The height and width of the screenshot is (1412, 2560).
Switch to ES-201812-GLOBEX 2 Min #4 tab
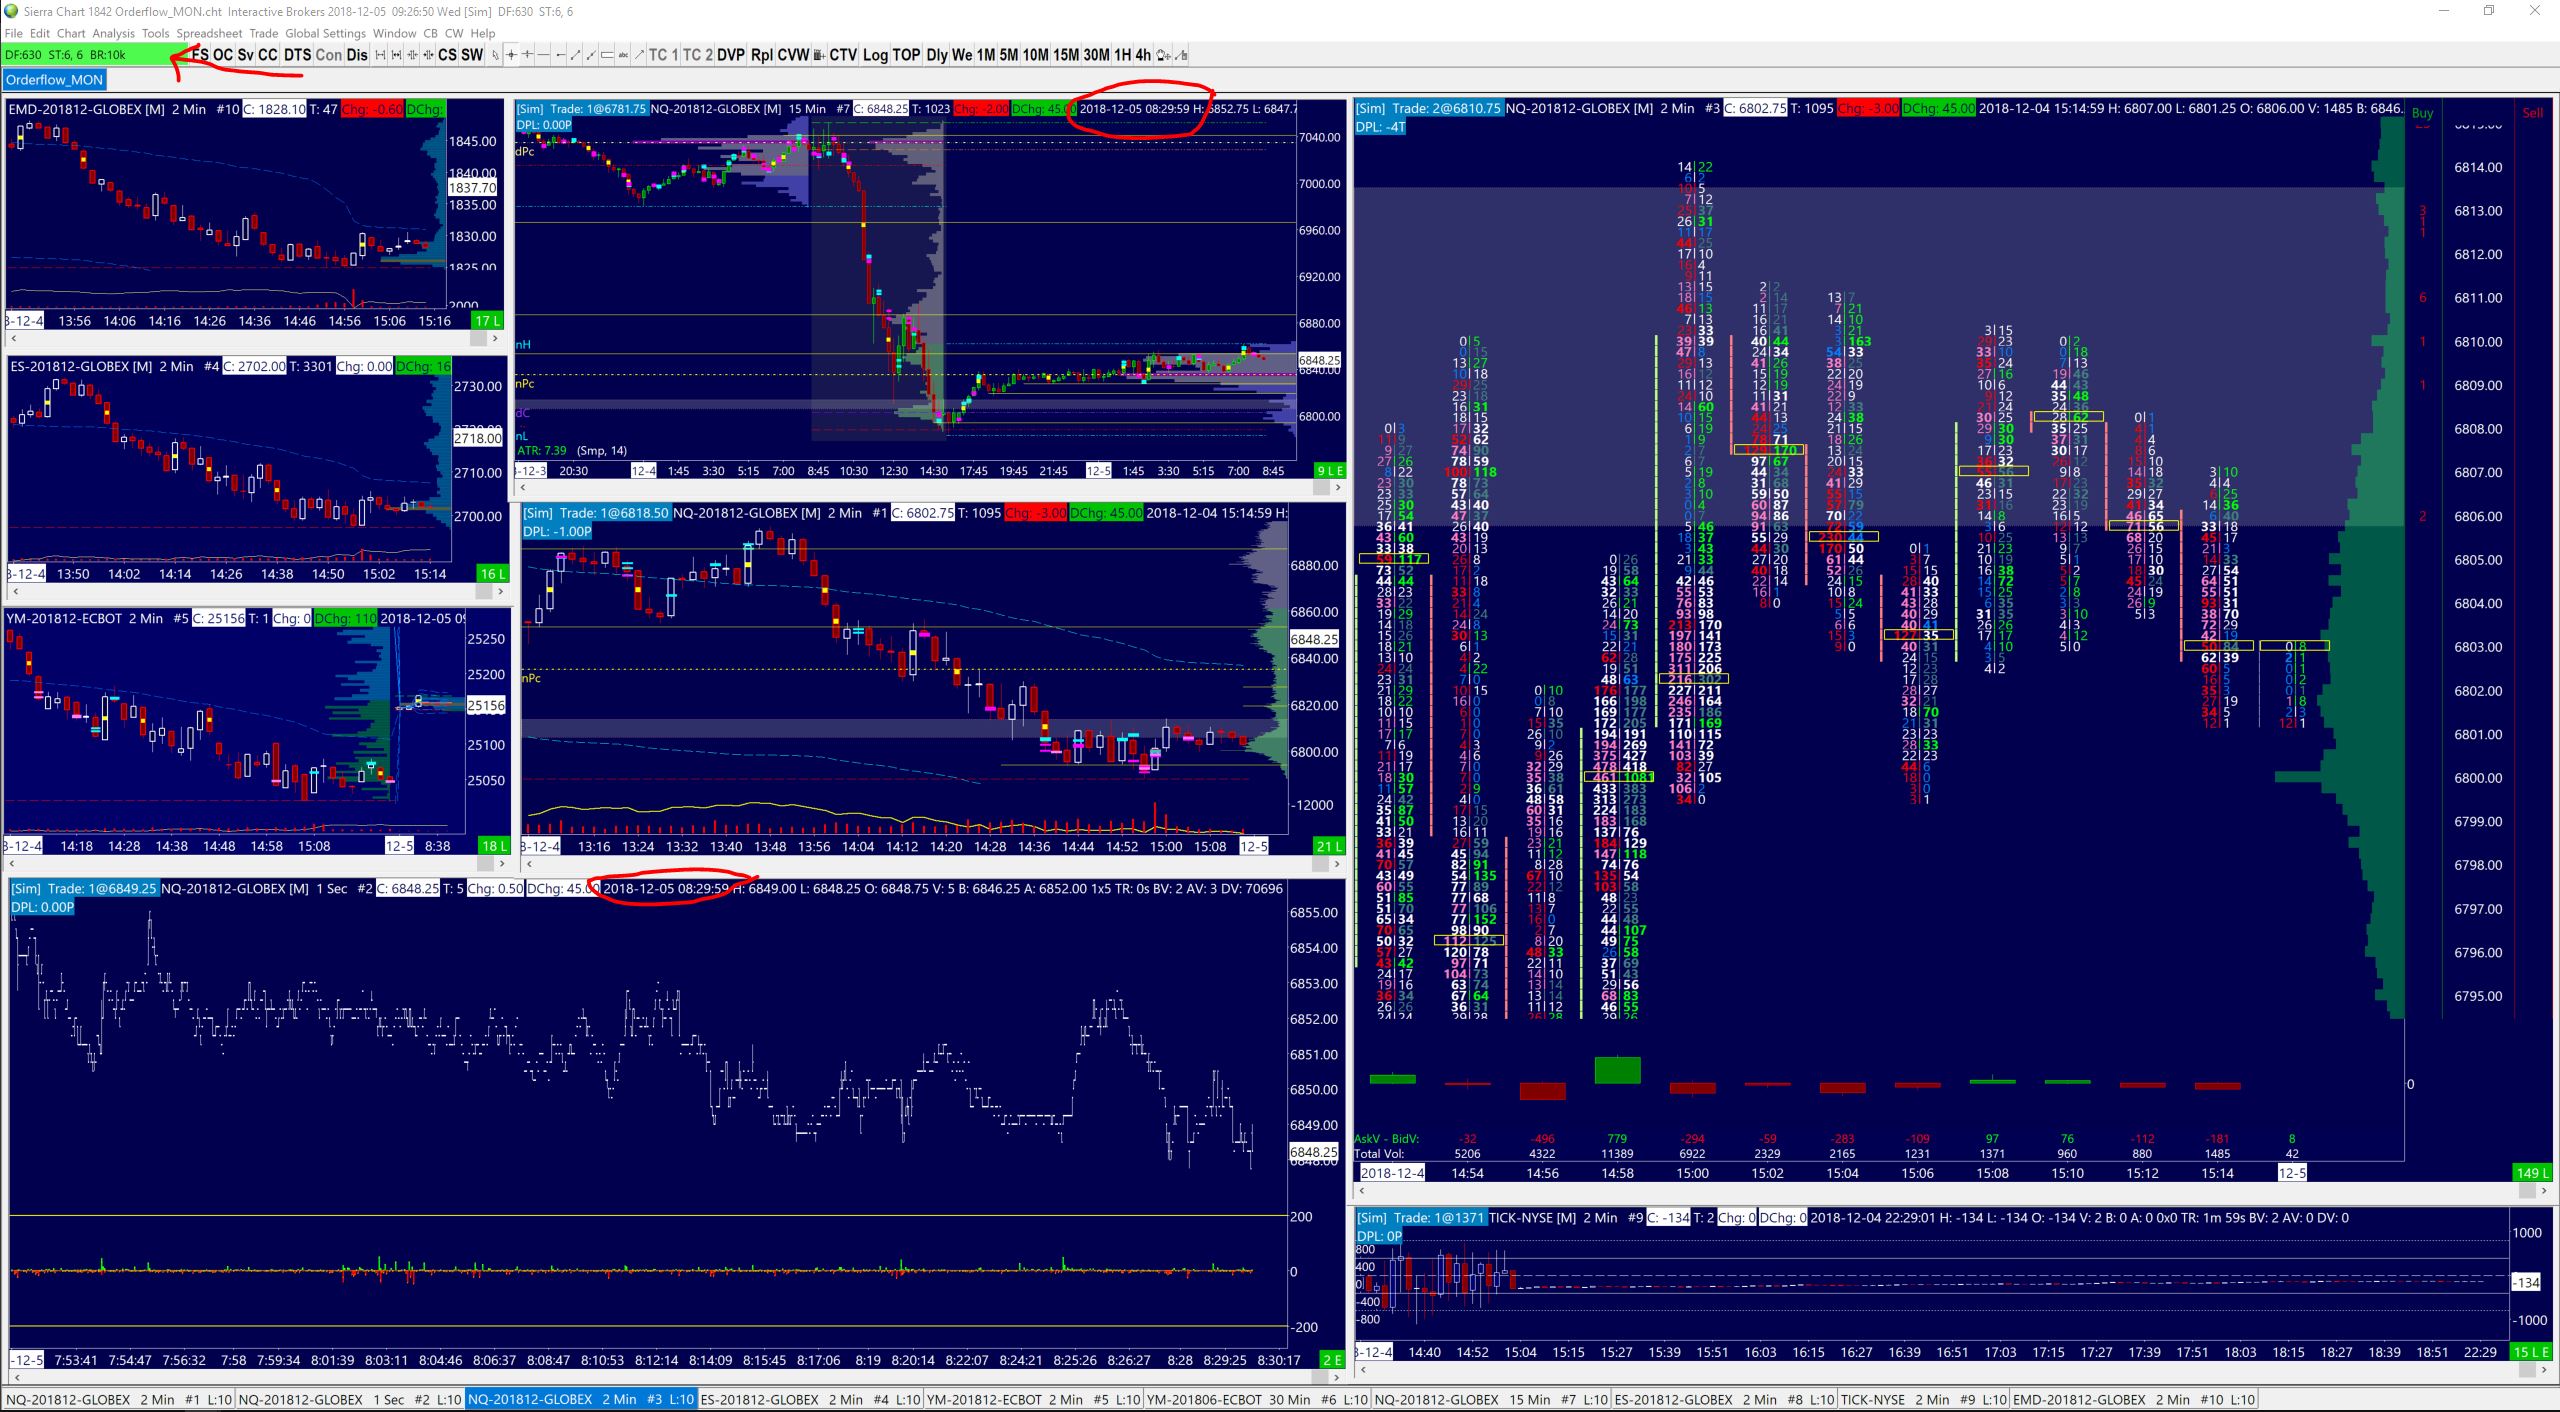pyautogui.click(x=809, y=1399)
